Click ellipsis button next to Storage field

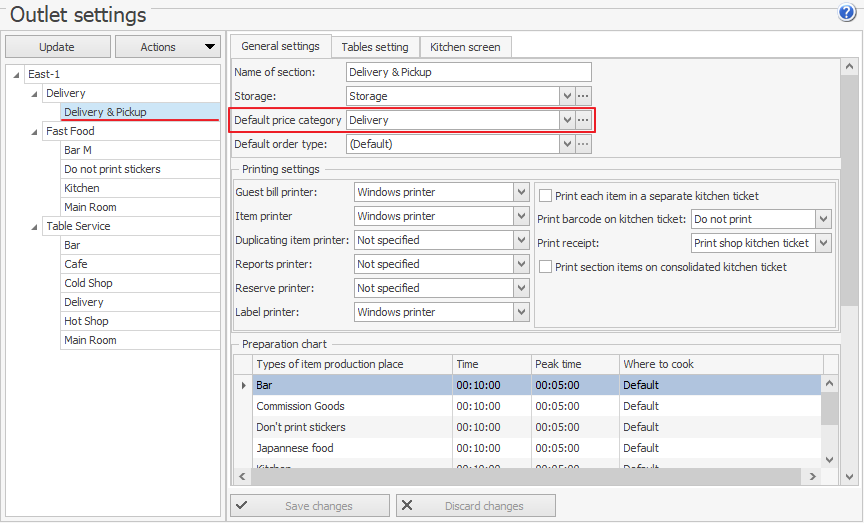pyautogui.click(x=583, y=96)
